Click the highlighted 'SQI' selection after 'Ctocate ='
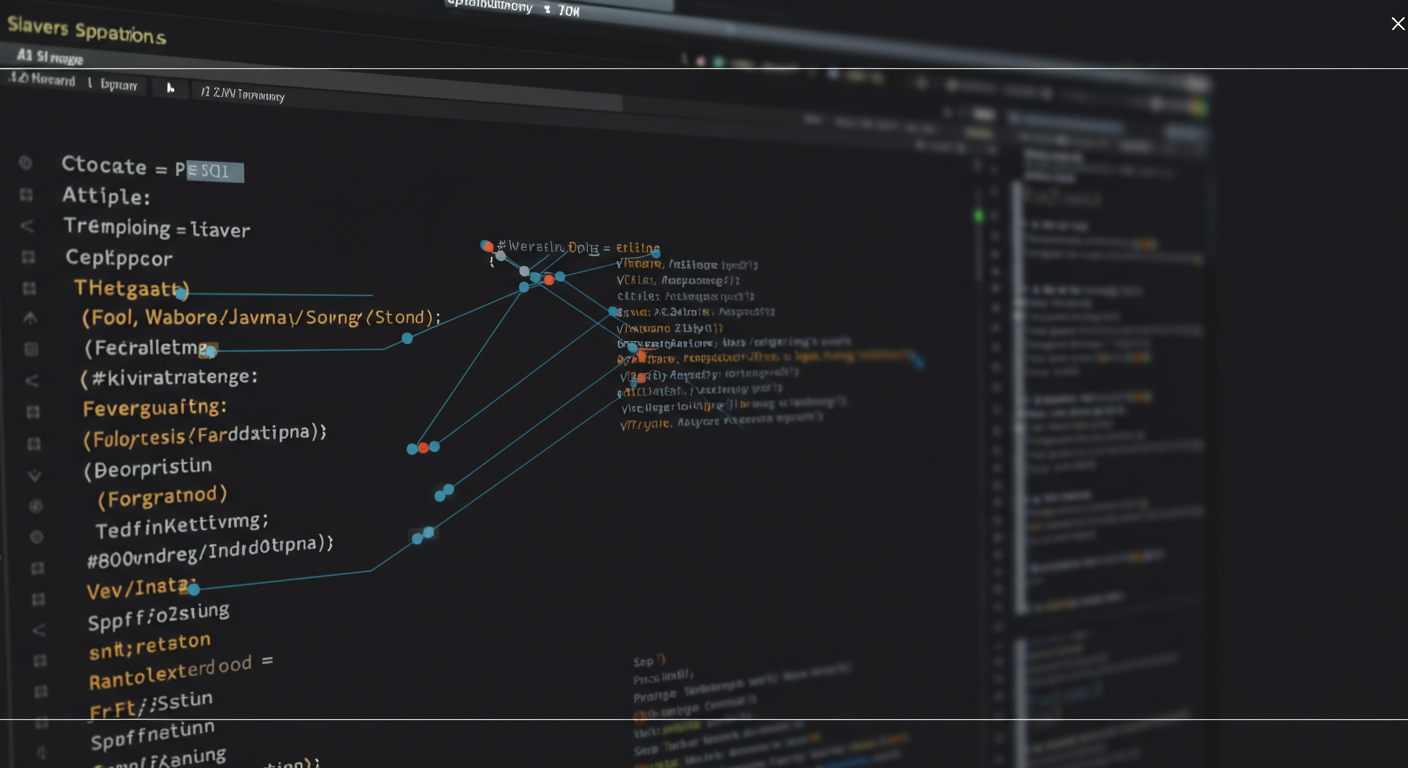Screen dimensions: 1408x768 214,171
